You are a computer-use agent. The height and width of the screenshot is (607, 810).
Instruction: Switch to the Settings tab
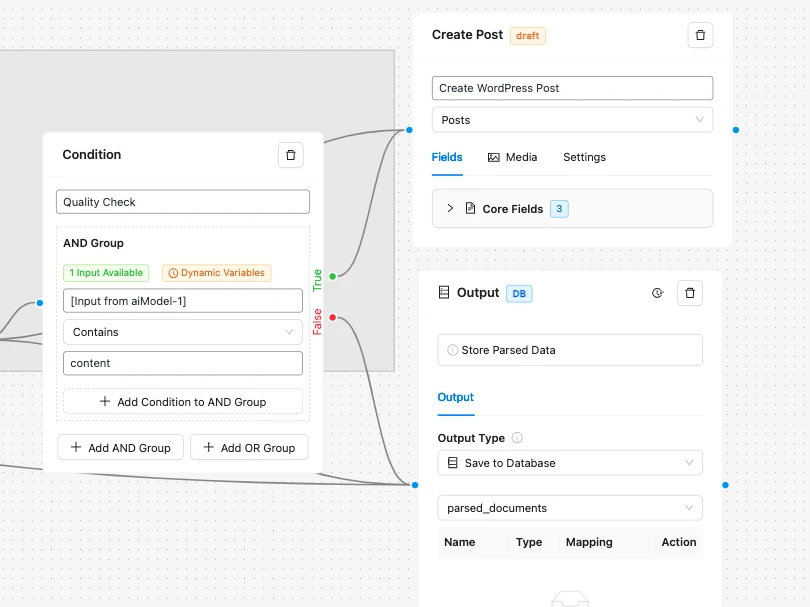pyautogui.click(x=584, y=157)
